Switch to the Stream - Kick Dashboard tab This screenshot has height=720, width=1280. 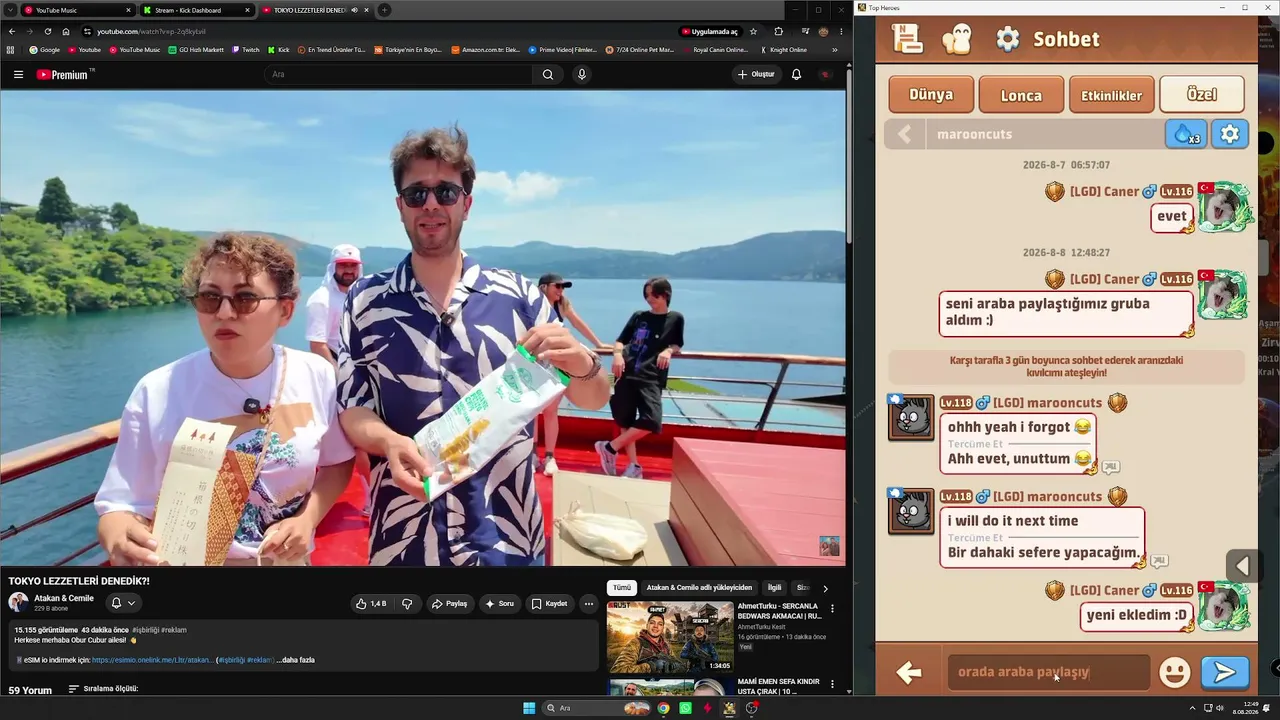tap(195, 10)
